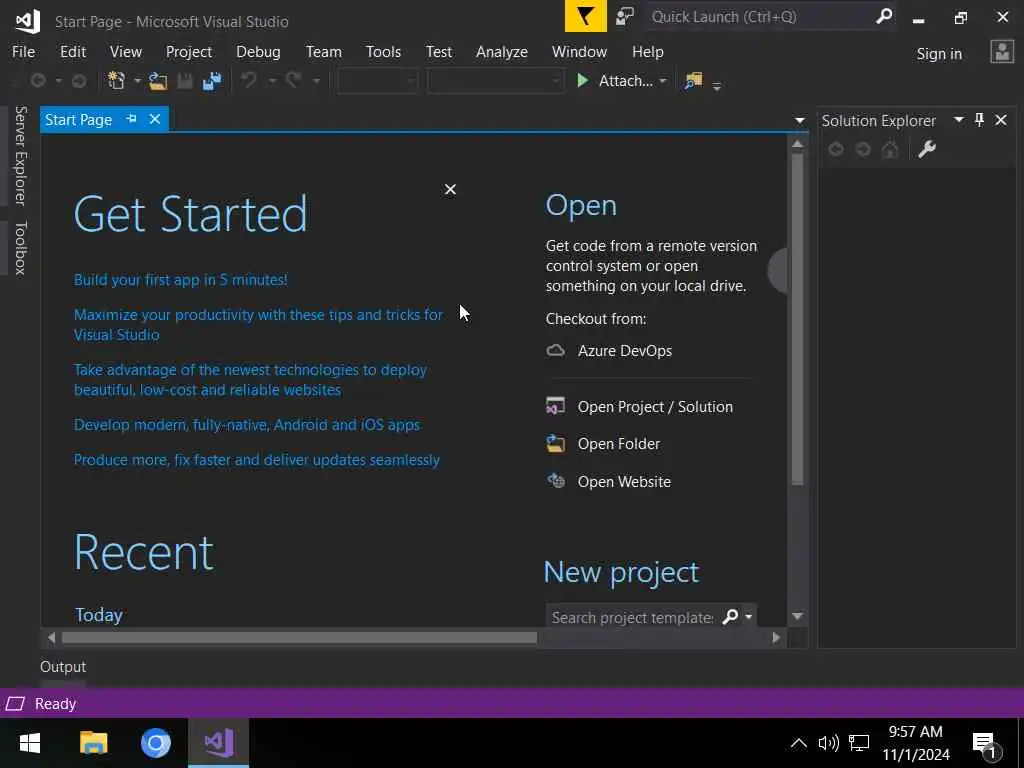Expand the New Project toolbar dropdown arrow
This screenshot has height=768, width=1024.
tap(137, 81)
